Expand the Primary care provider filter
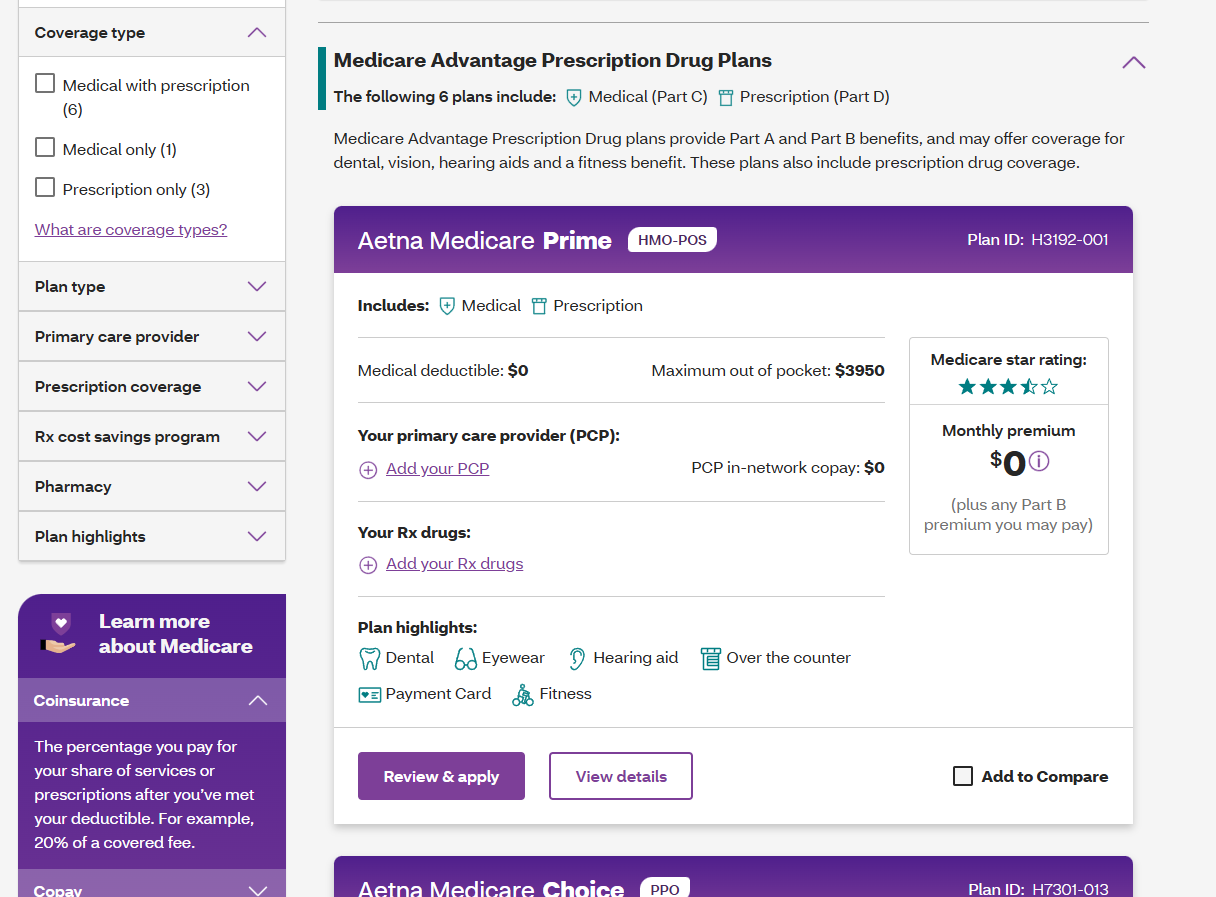This screenshot has width=1216, height=897. click(x=152, y=337)
